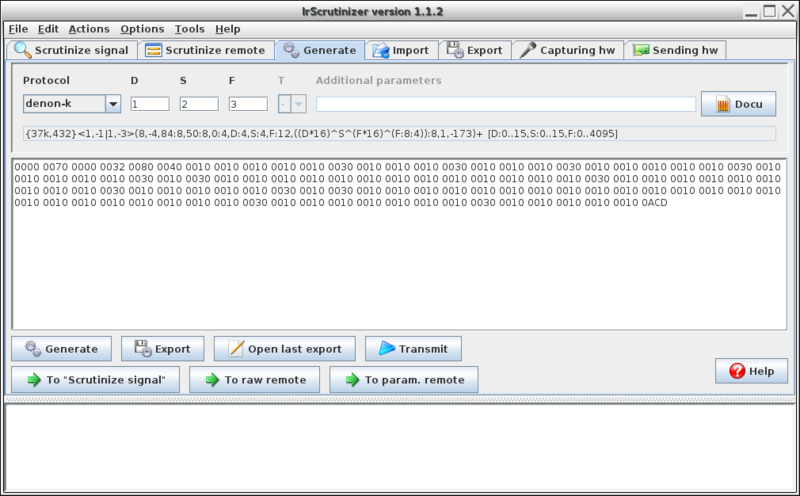Click the To raw remote button

(254, 380)
